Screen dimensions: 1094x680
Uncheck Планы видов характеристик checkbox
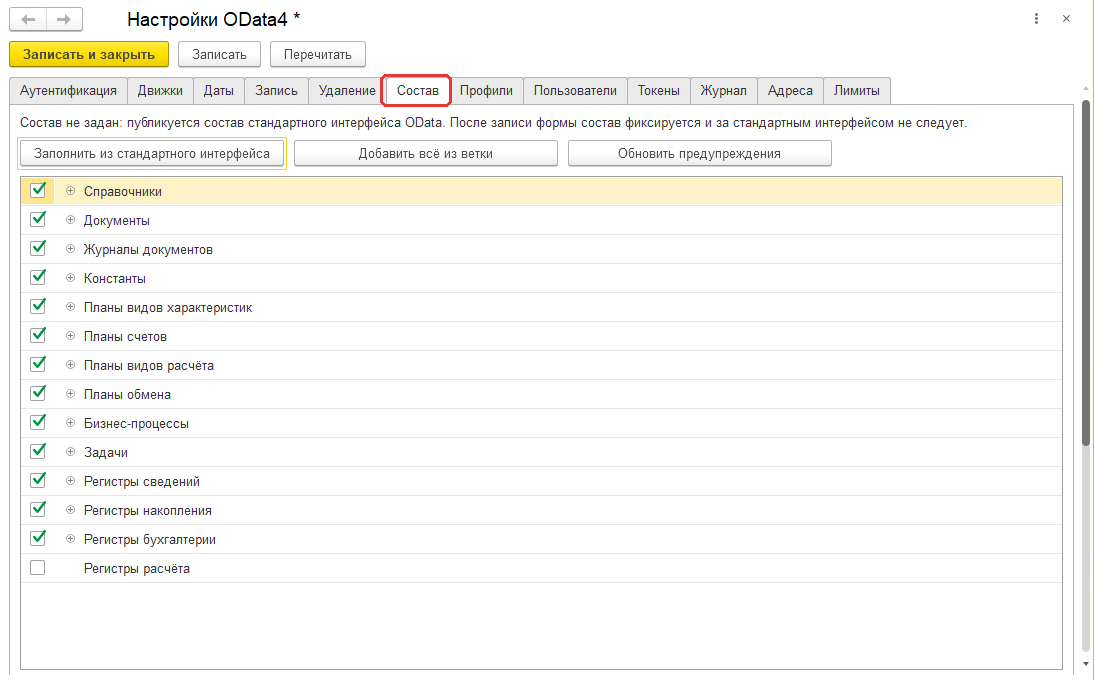[x=38, y=306]
